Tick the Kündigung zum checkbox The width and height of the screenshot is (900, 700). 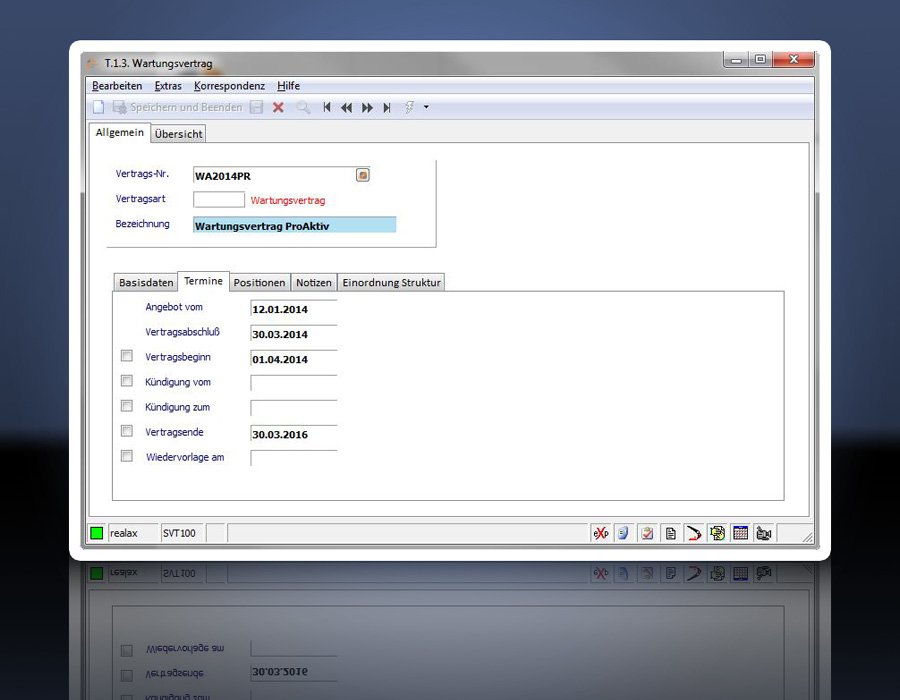[127, 406]
